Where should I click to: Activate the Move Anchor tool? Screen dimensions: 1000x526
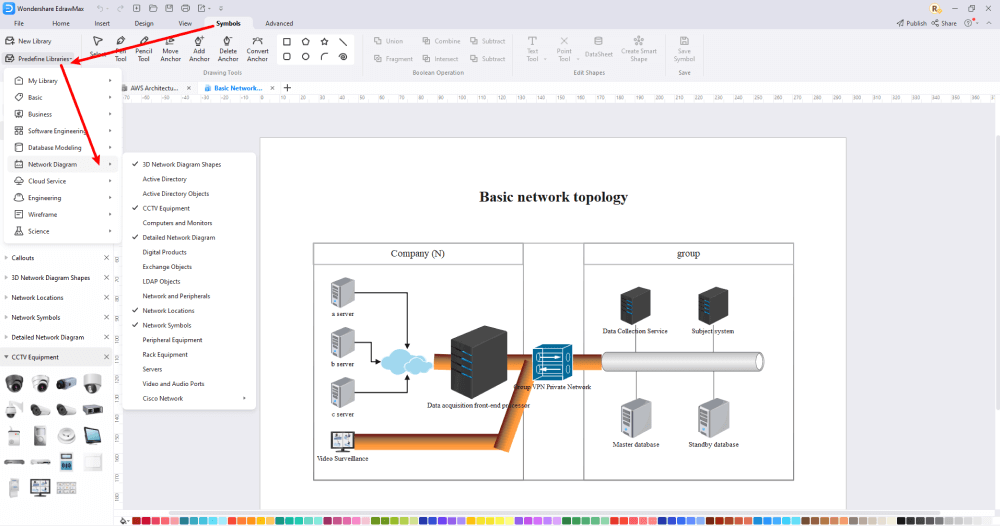(170, 49)
